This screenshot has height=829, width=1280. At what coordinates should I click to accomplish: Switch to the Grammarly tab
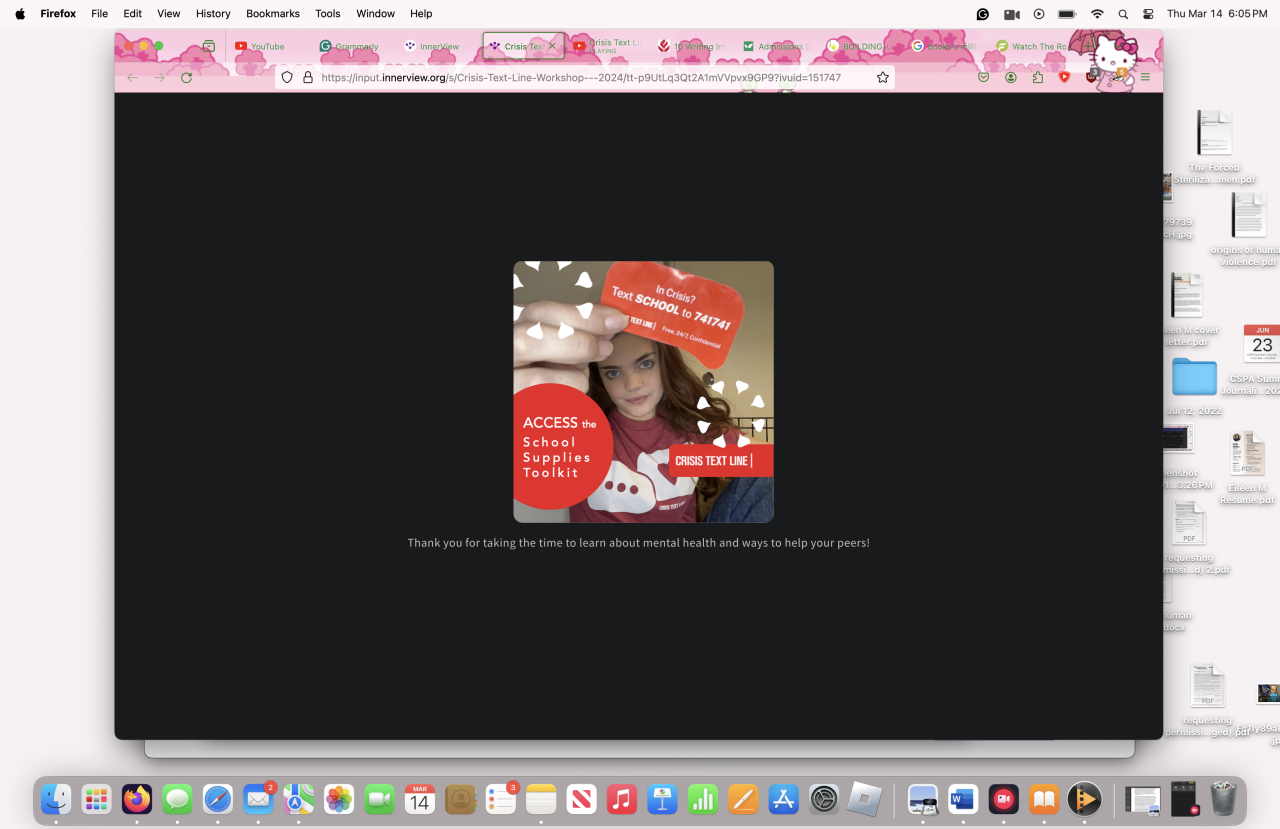click(352, 46)
